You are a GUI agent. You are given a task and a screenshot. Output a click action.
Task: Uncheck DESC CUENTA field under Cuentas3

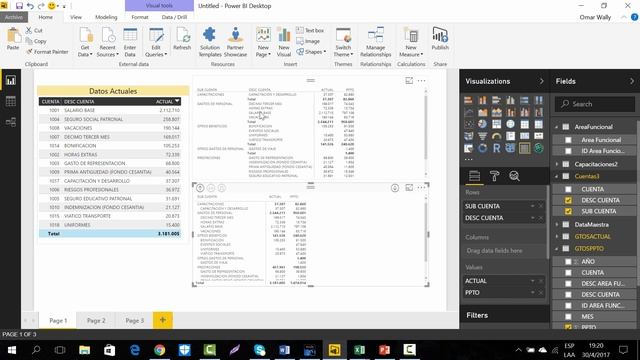pyautogui.click(x=568, y=200)
